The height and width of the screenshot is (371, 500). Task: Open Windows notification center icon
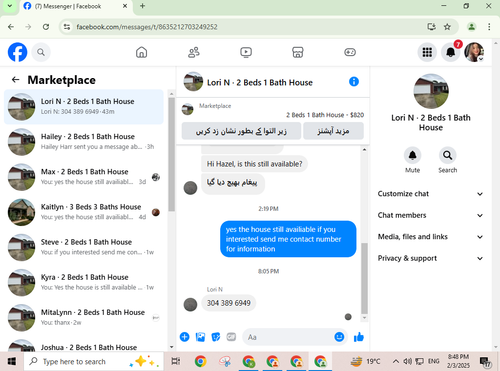pyautogui.click(x=485, y=361)
